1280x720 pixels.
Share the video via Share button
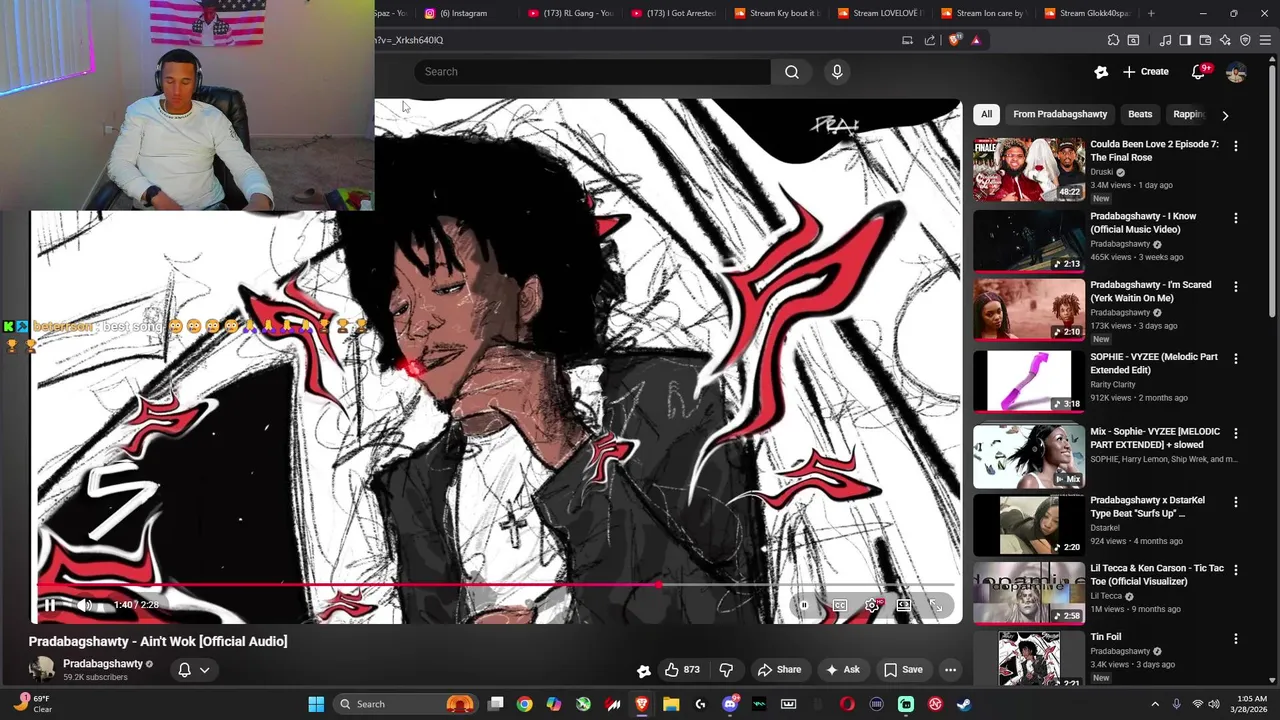779,670
